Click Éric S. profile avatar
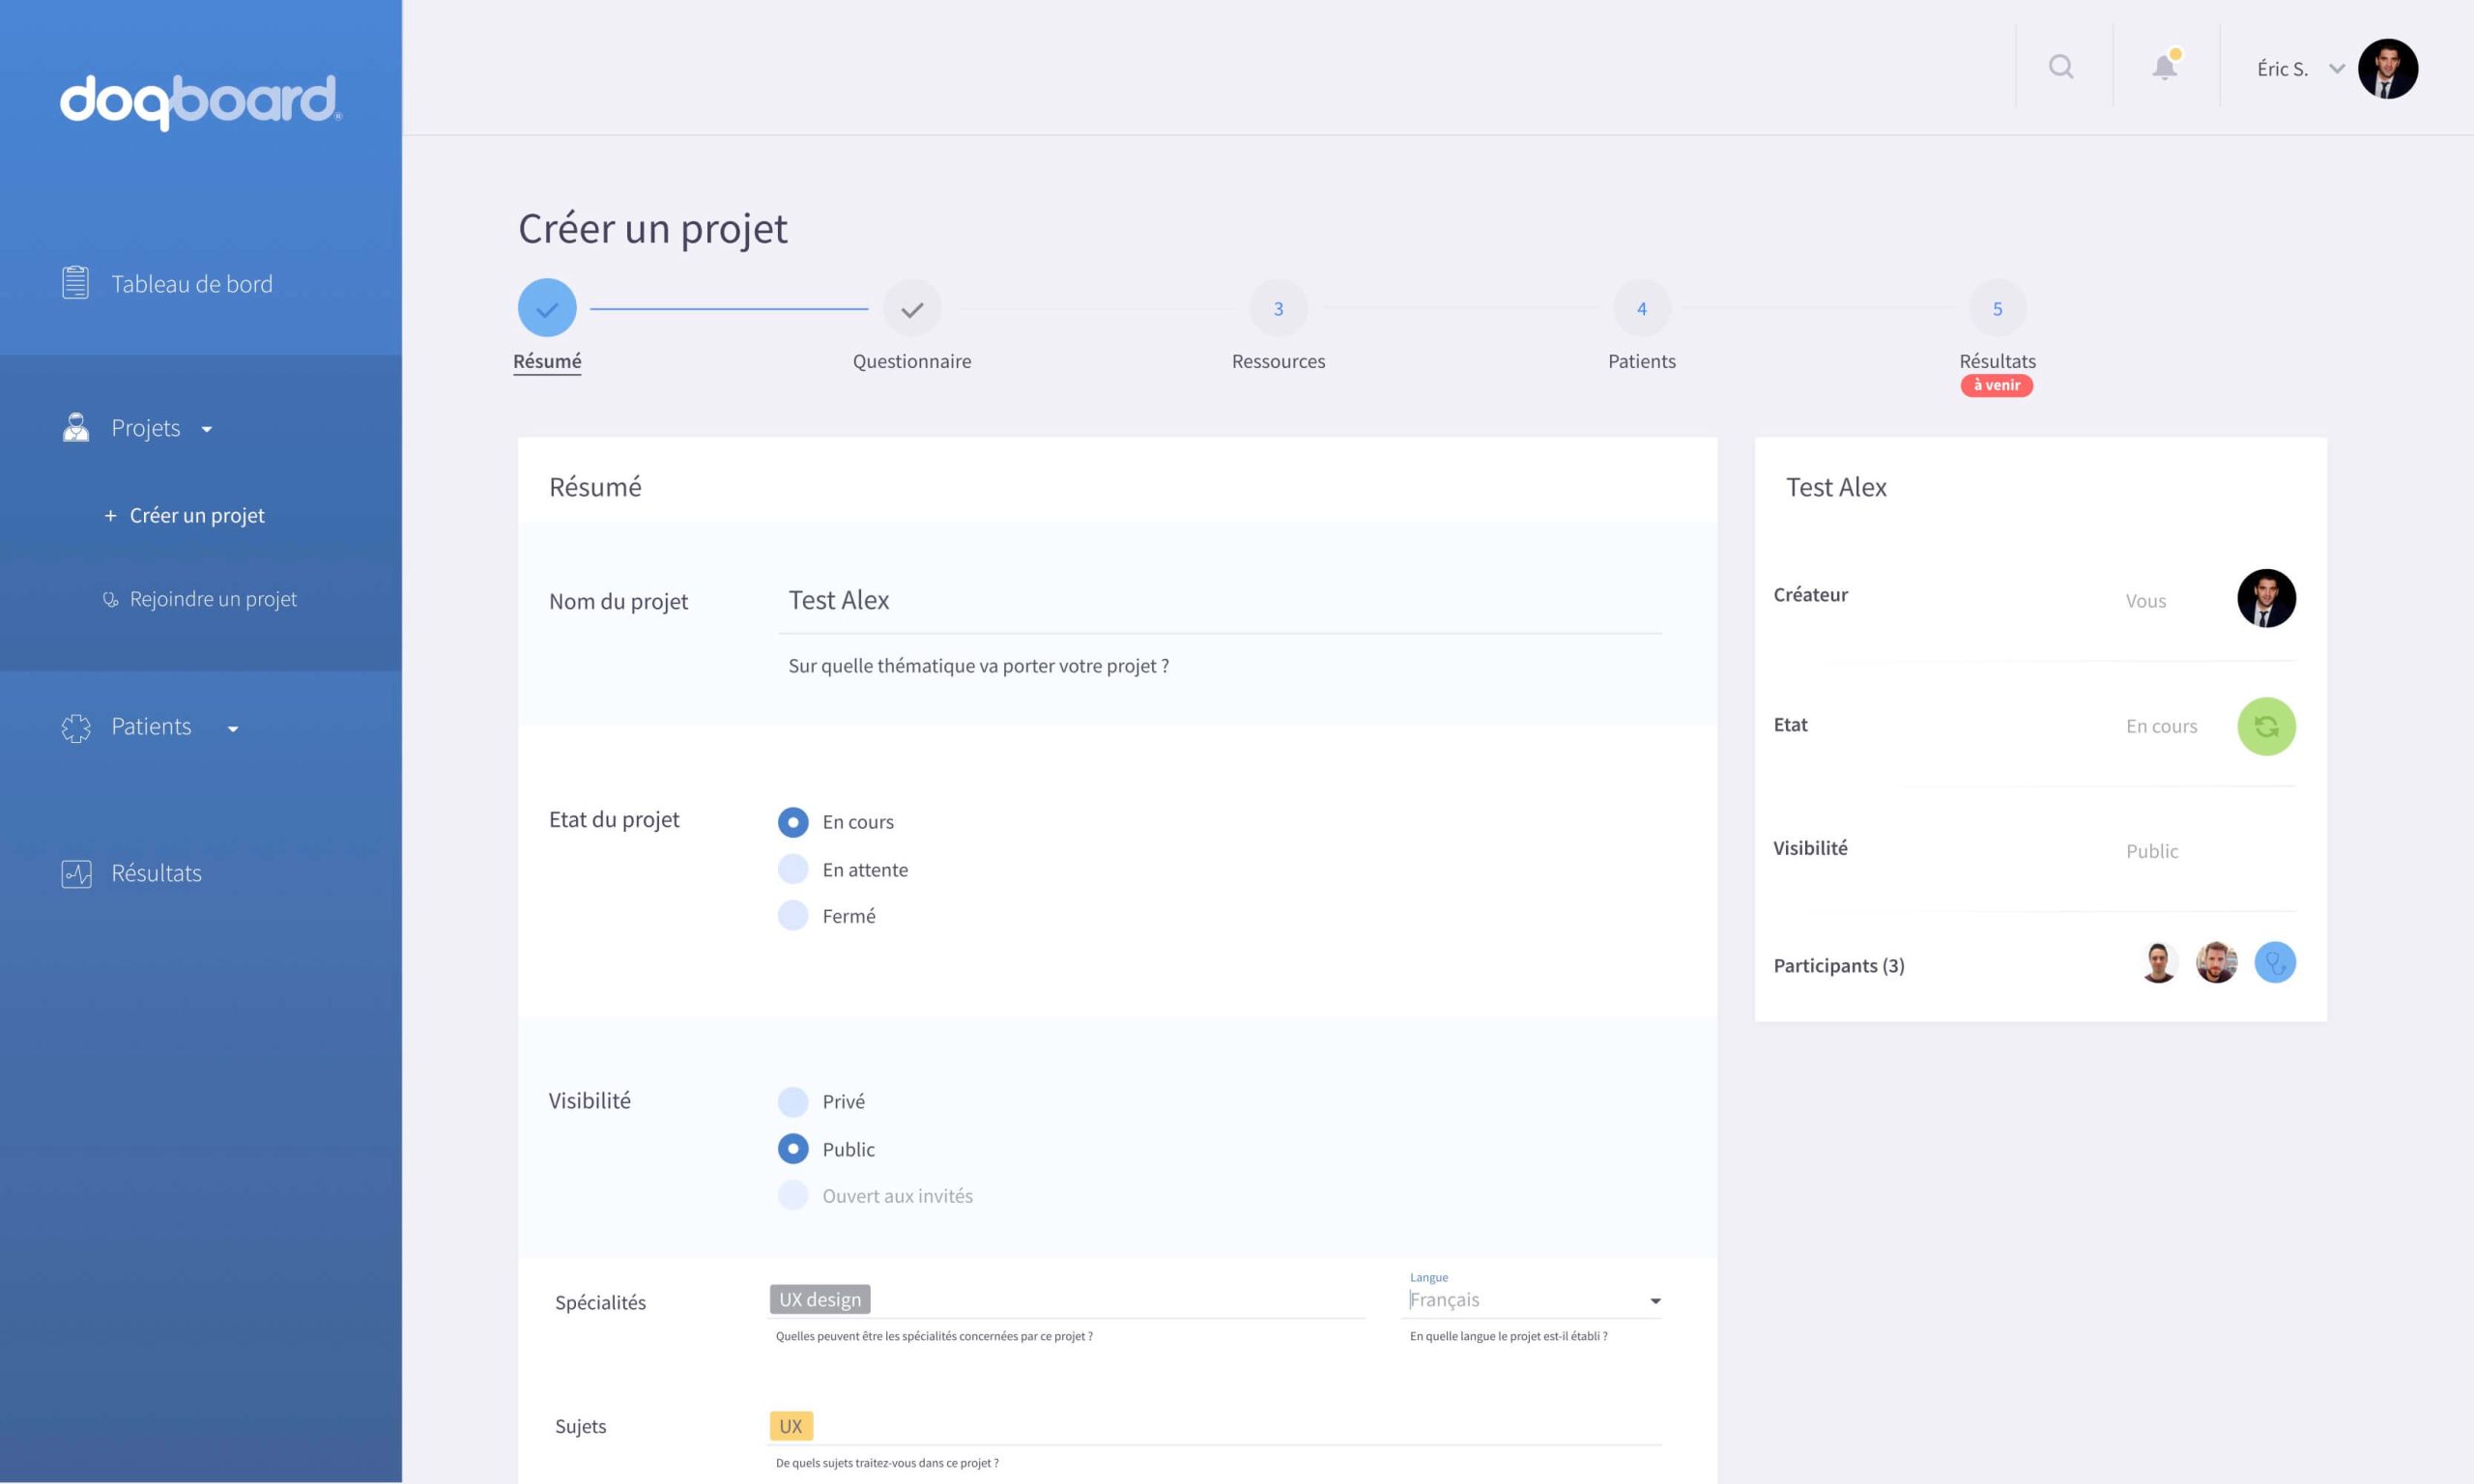The height and width of the screenshot is (1484, 2474). [x=2390, y=68]
